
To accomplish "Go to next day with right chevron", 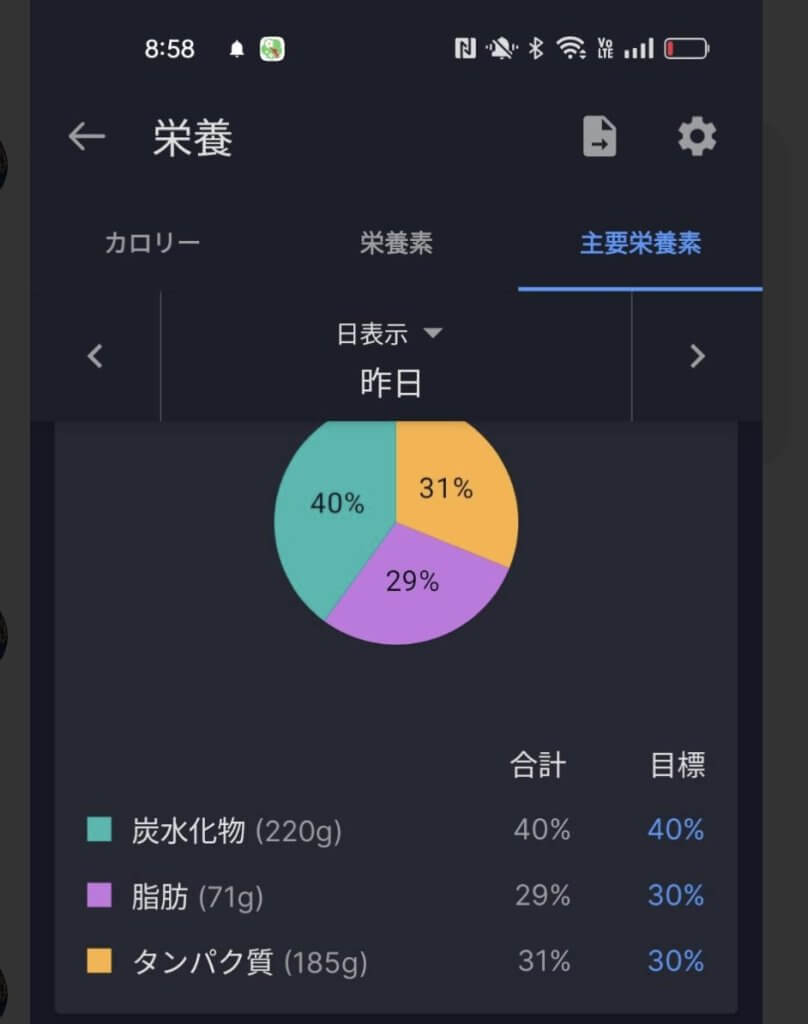I will [x=698, y=356].
